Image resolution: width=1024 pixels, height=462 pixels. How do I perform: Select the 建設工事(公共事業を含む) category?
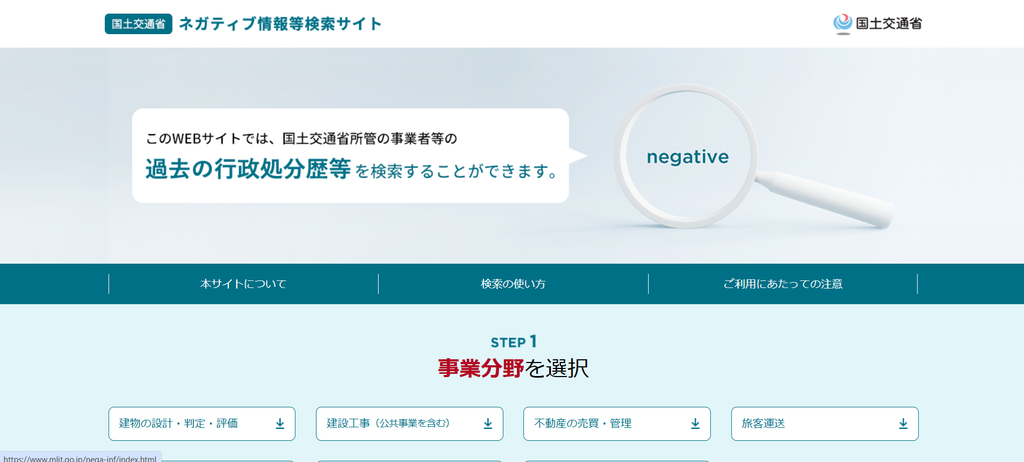(409, 423)
